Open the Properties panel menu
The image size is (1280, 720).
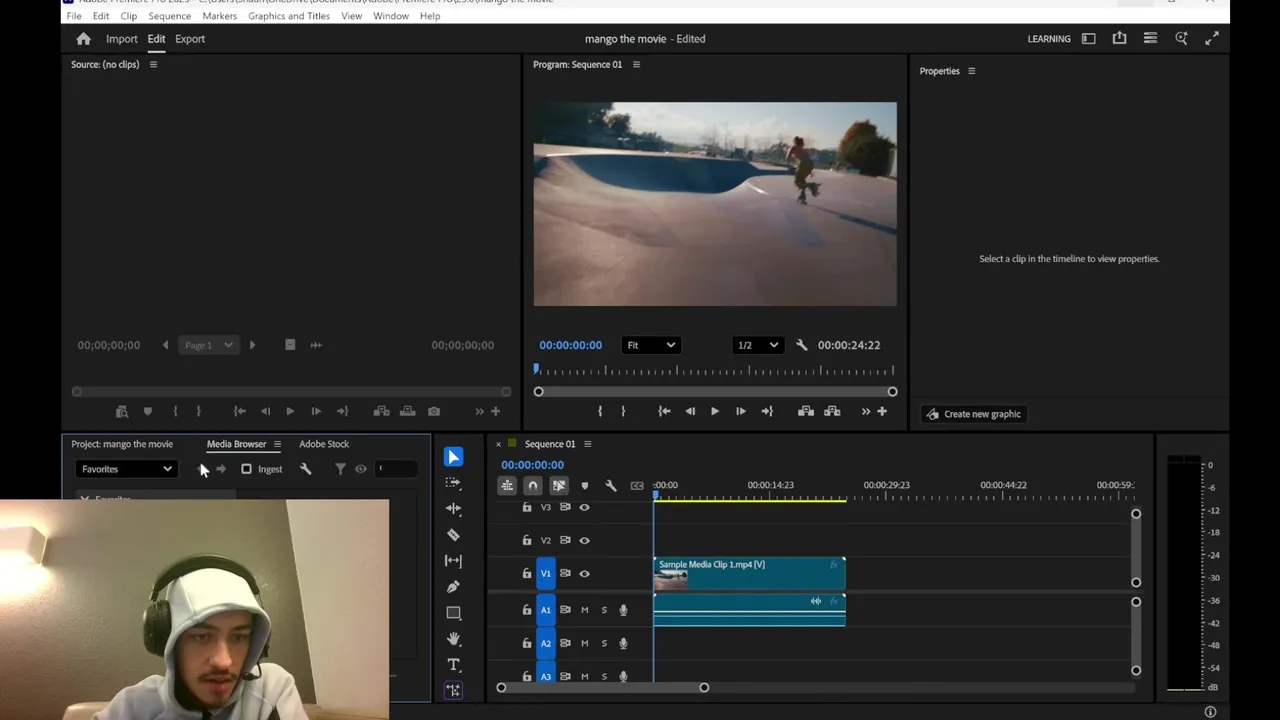pyautogui.click(x=971, y=71)
